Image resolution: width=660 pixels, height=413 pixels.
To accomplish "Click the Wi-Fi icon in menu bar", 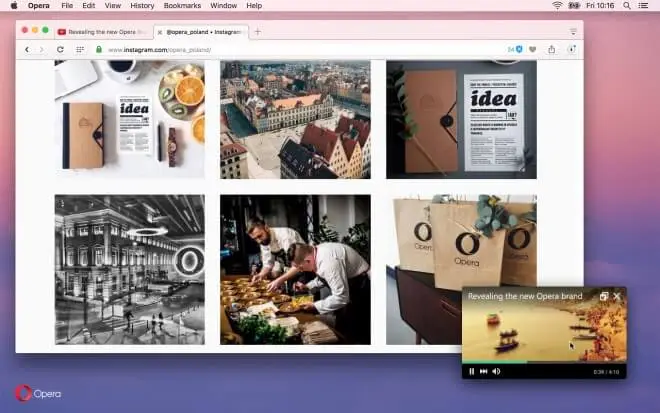I will pos(557,5).
